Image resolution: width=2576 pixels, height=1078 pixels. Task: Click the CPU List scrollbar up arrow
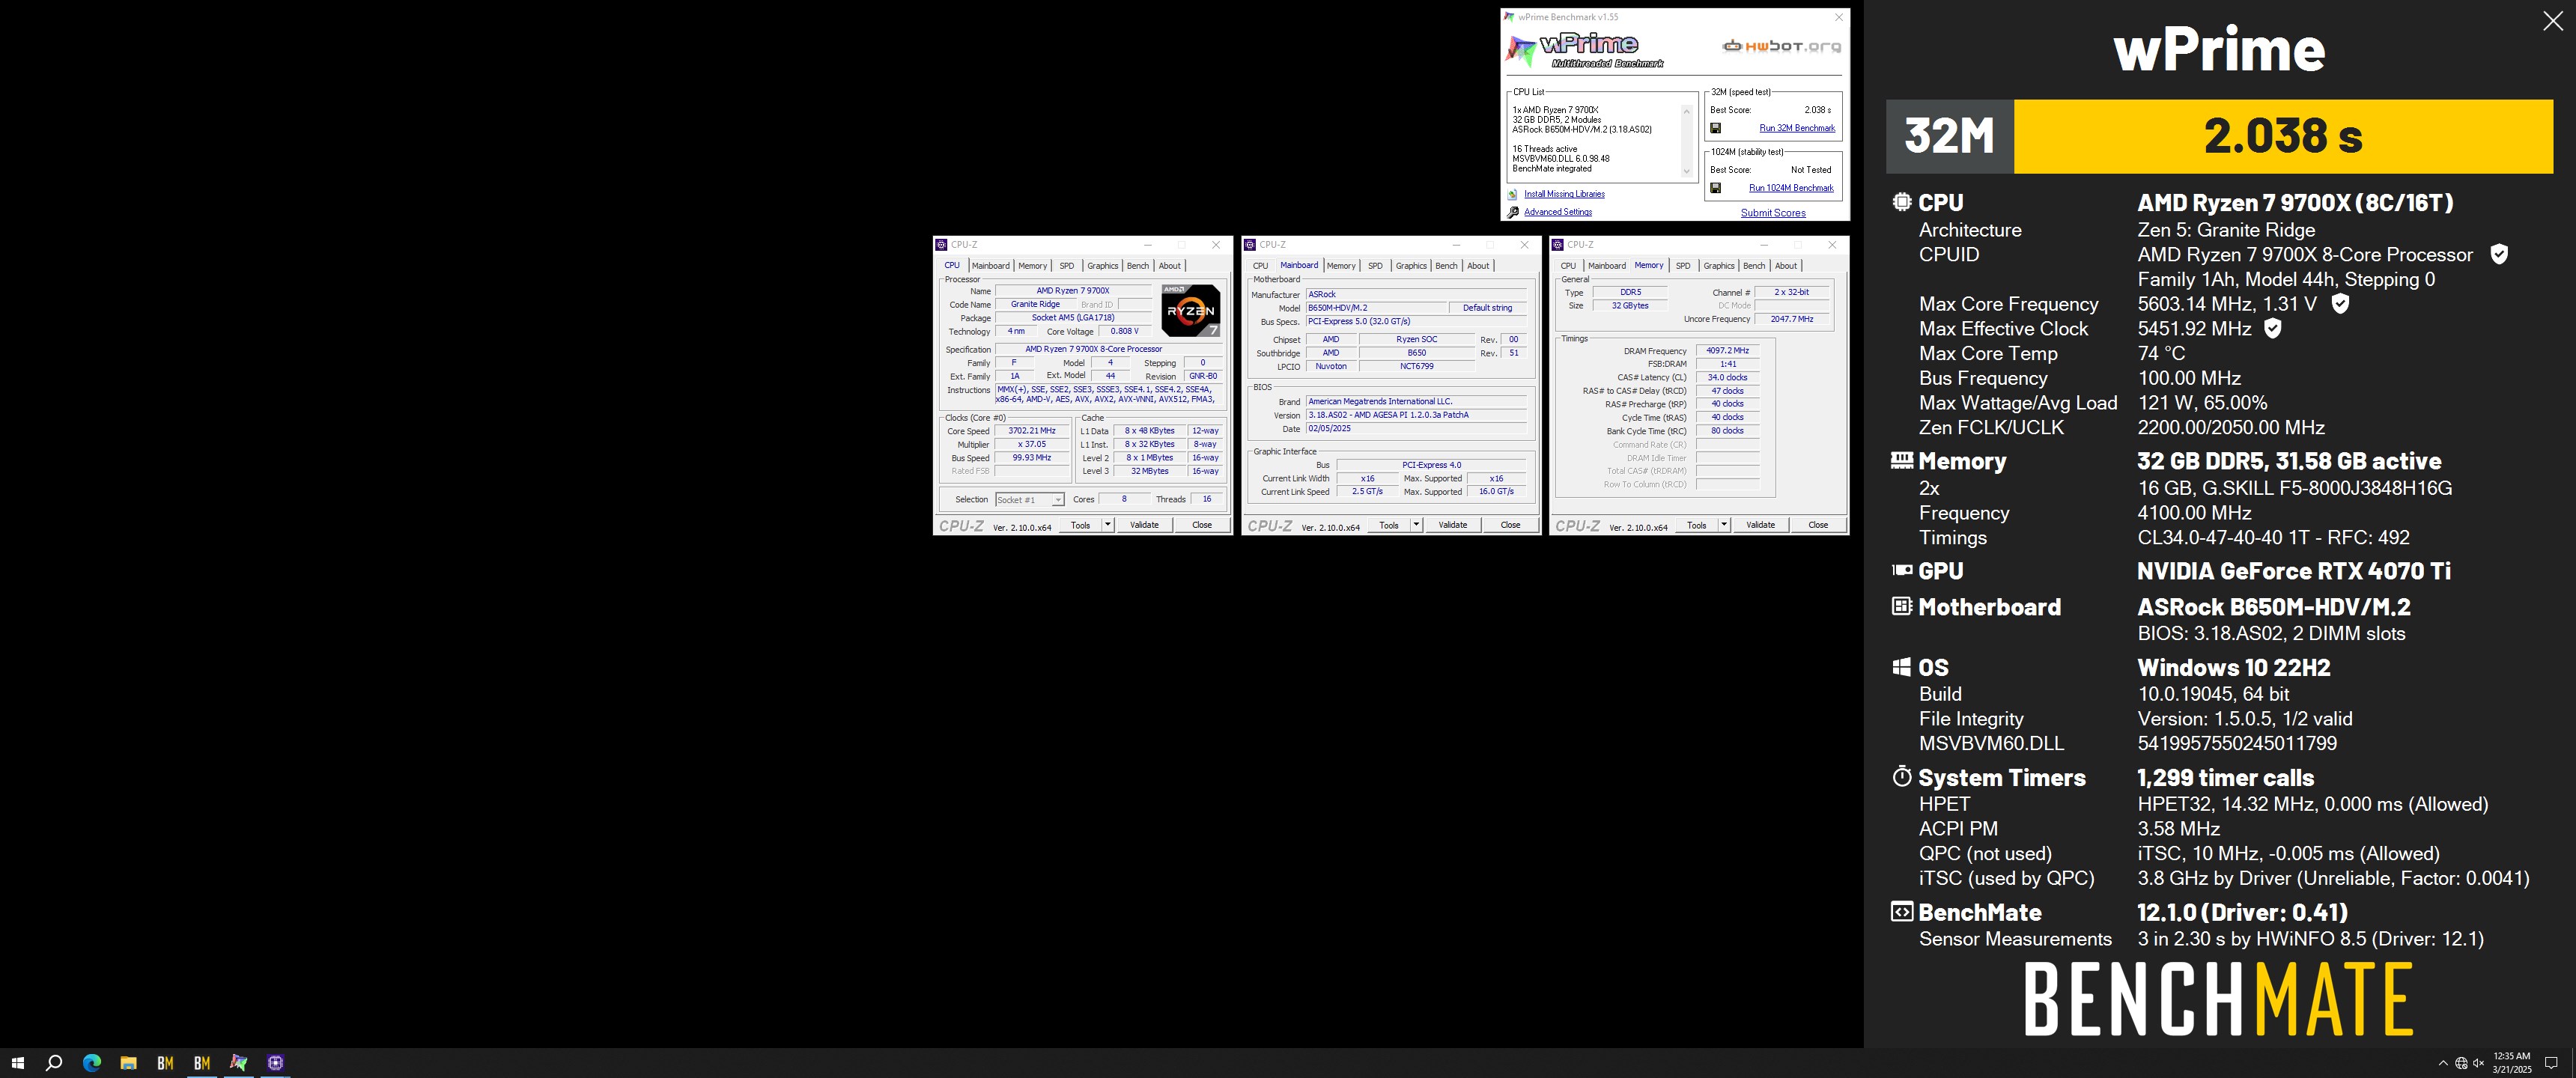1687,110
